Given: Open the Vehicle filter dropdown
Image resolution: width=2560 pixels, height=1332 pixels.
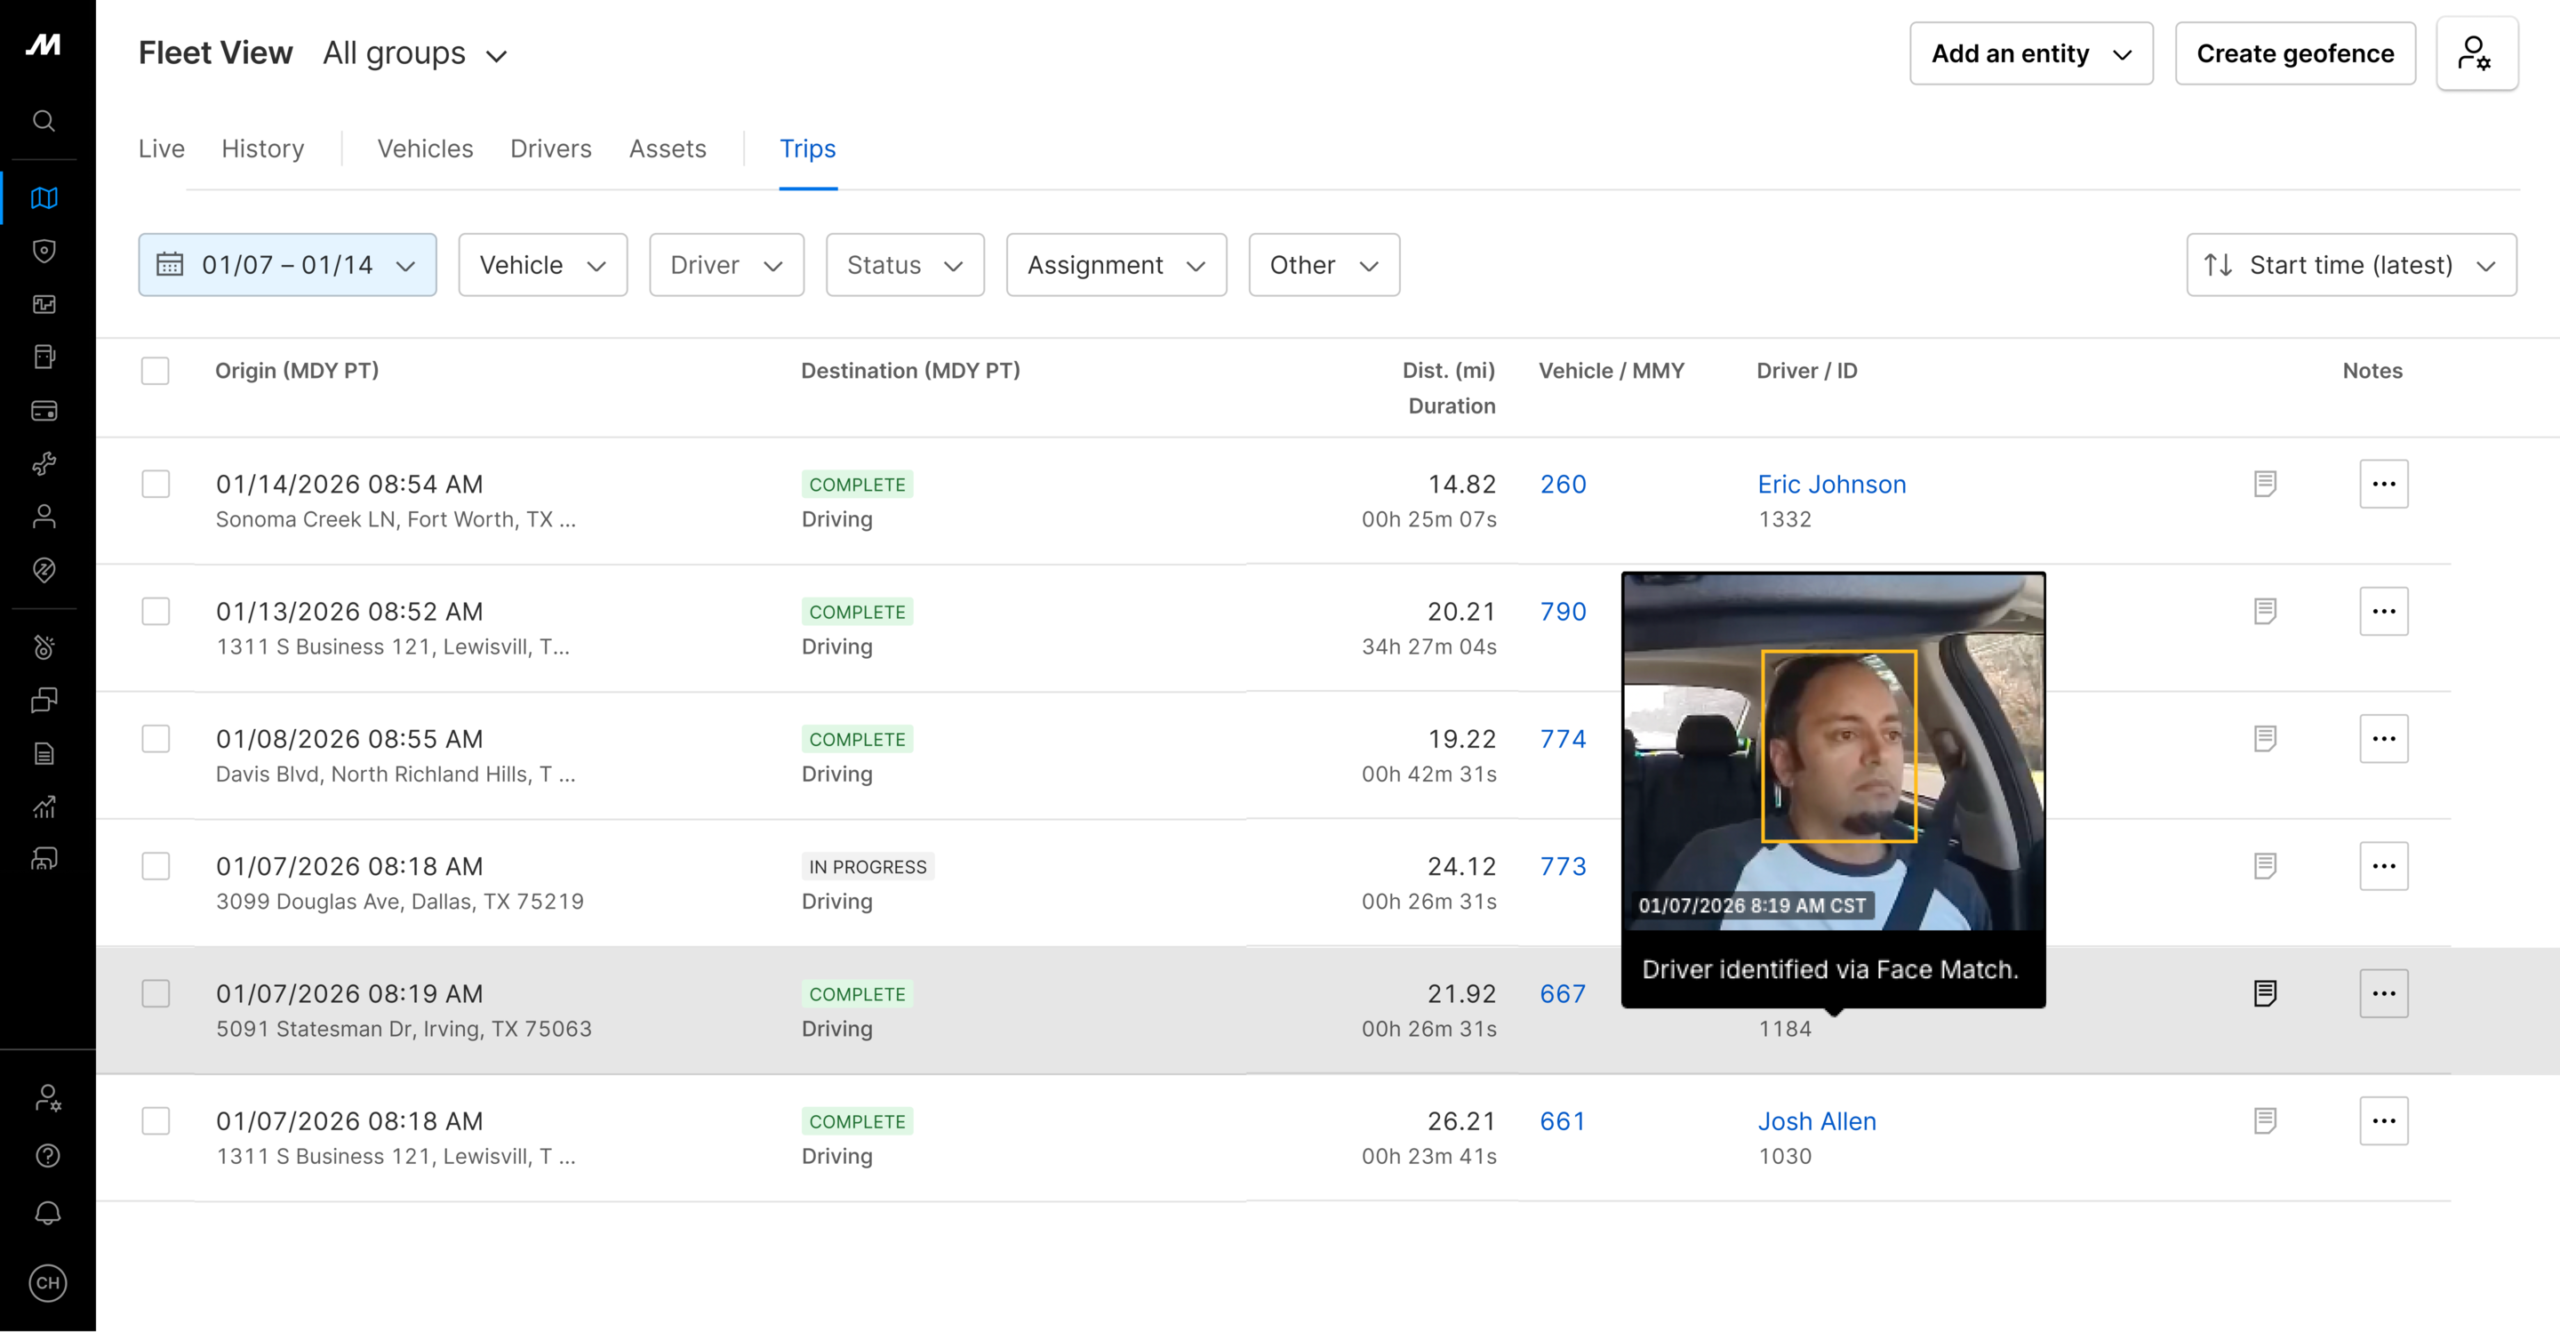Looking at the screenshot, I should click(x=542, y=264).
